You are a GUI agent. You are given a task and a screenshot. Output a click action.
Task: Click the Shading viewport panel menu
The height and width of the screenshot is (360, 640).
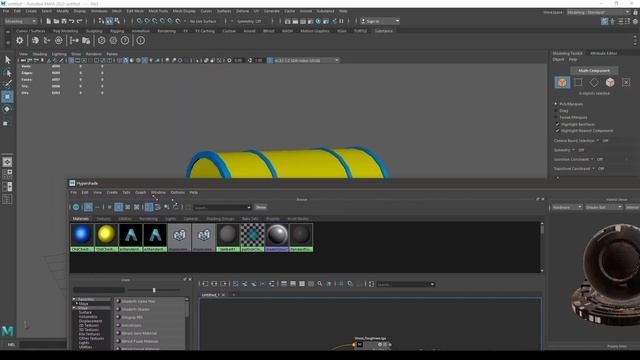point(40,54)
